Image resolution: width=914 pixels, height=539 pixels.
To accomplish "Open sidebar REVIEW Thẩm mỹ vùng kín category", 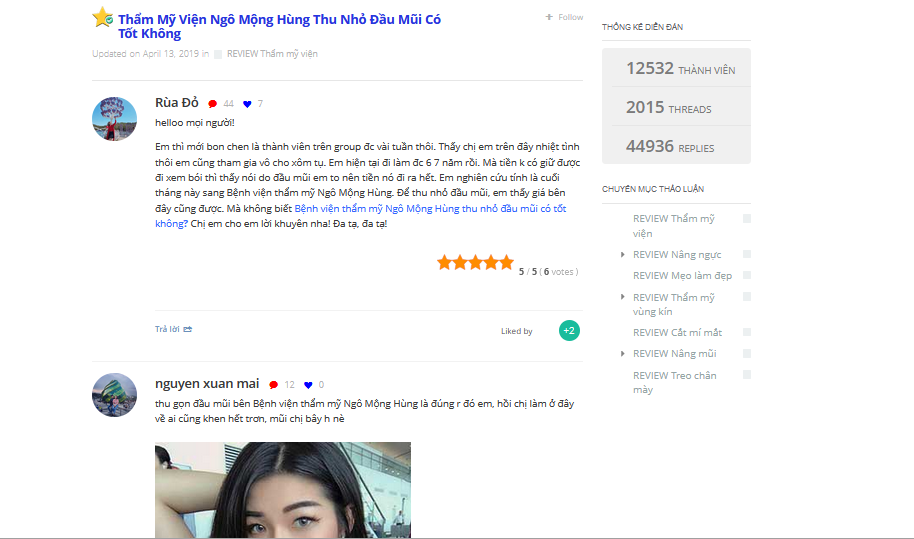I will (x=674, y=304).
